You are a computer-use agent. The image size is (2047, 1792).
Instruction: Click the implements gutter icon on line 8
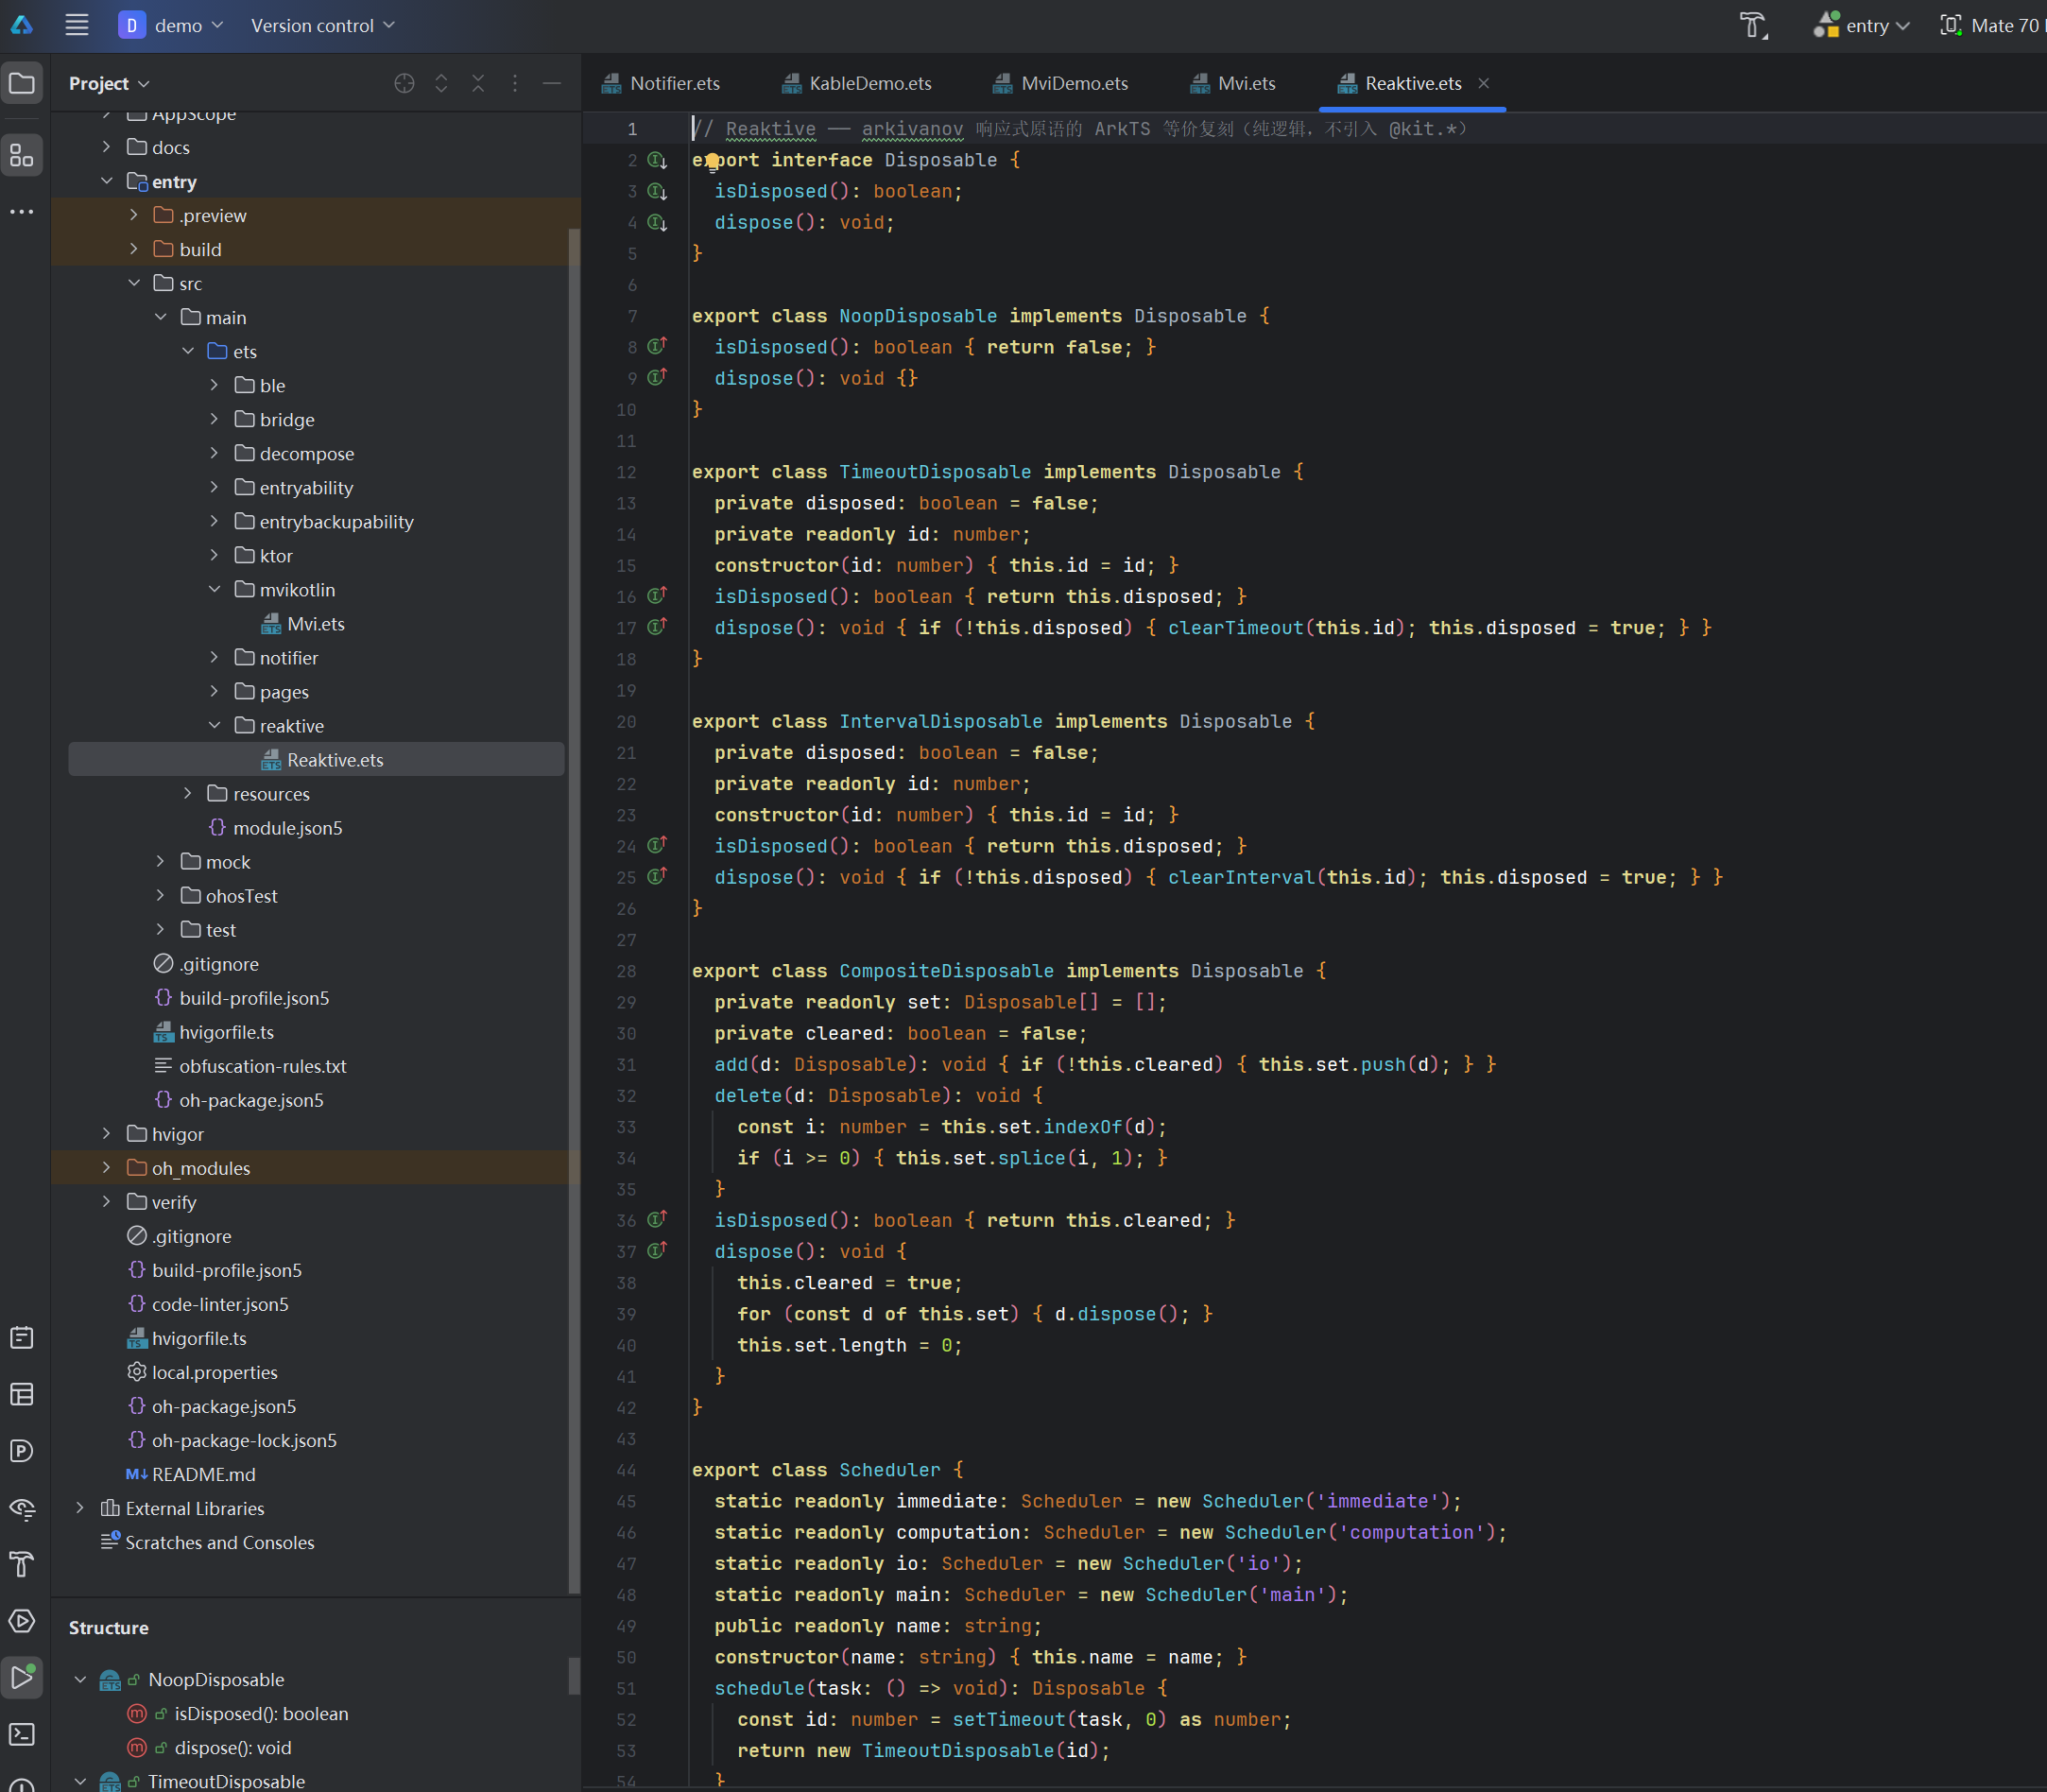657,346
